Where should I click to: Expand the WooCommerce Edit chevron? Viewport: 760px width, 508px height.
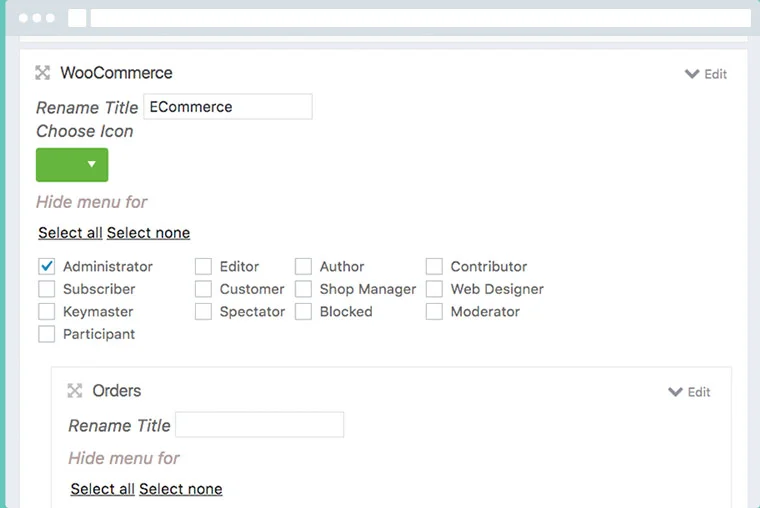[x=692, y=74]
